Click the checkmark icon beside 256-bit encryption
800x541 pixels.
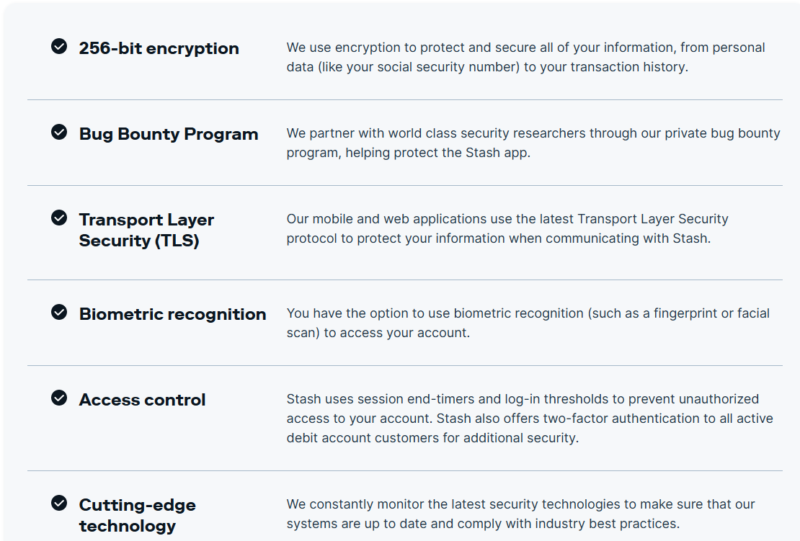pyautogui.click(x=59, y=46)
